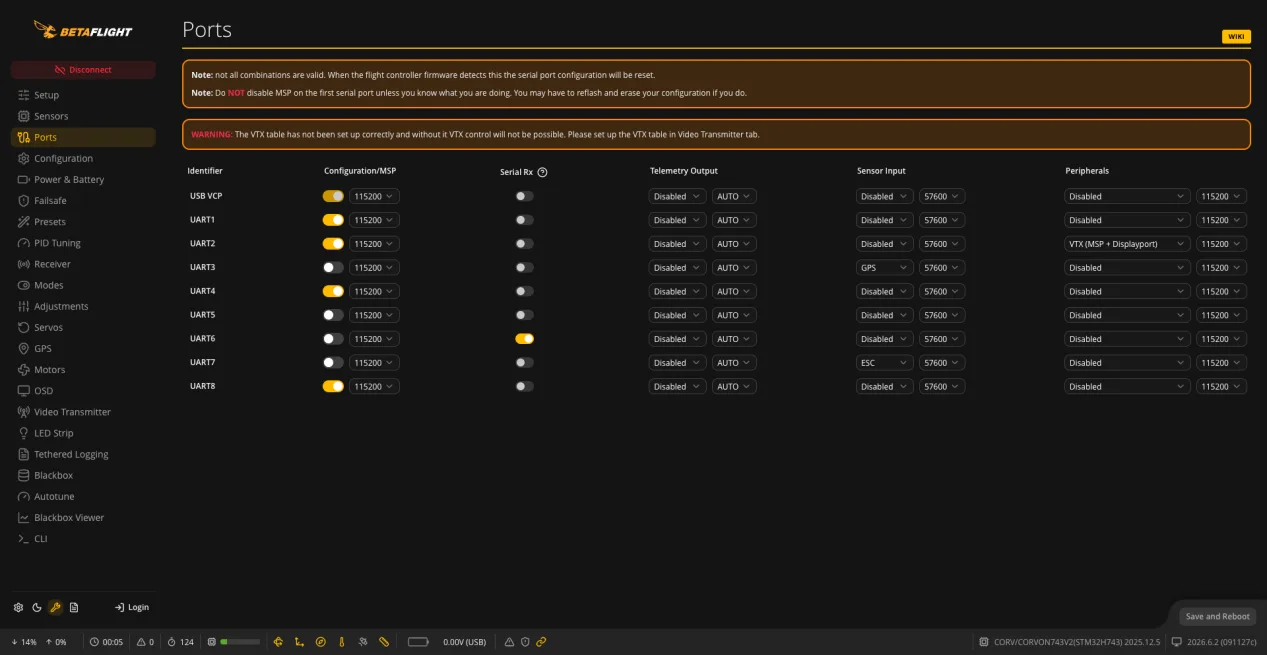Disable the UART8 MSP toggle
This screenshot has height=655, width=1267.
[333, 386]
